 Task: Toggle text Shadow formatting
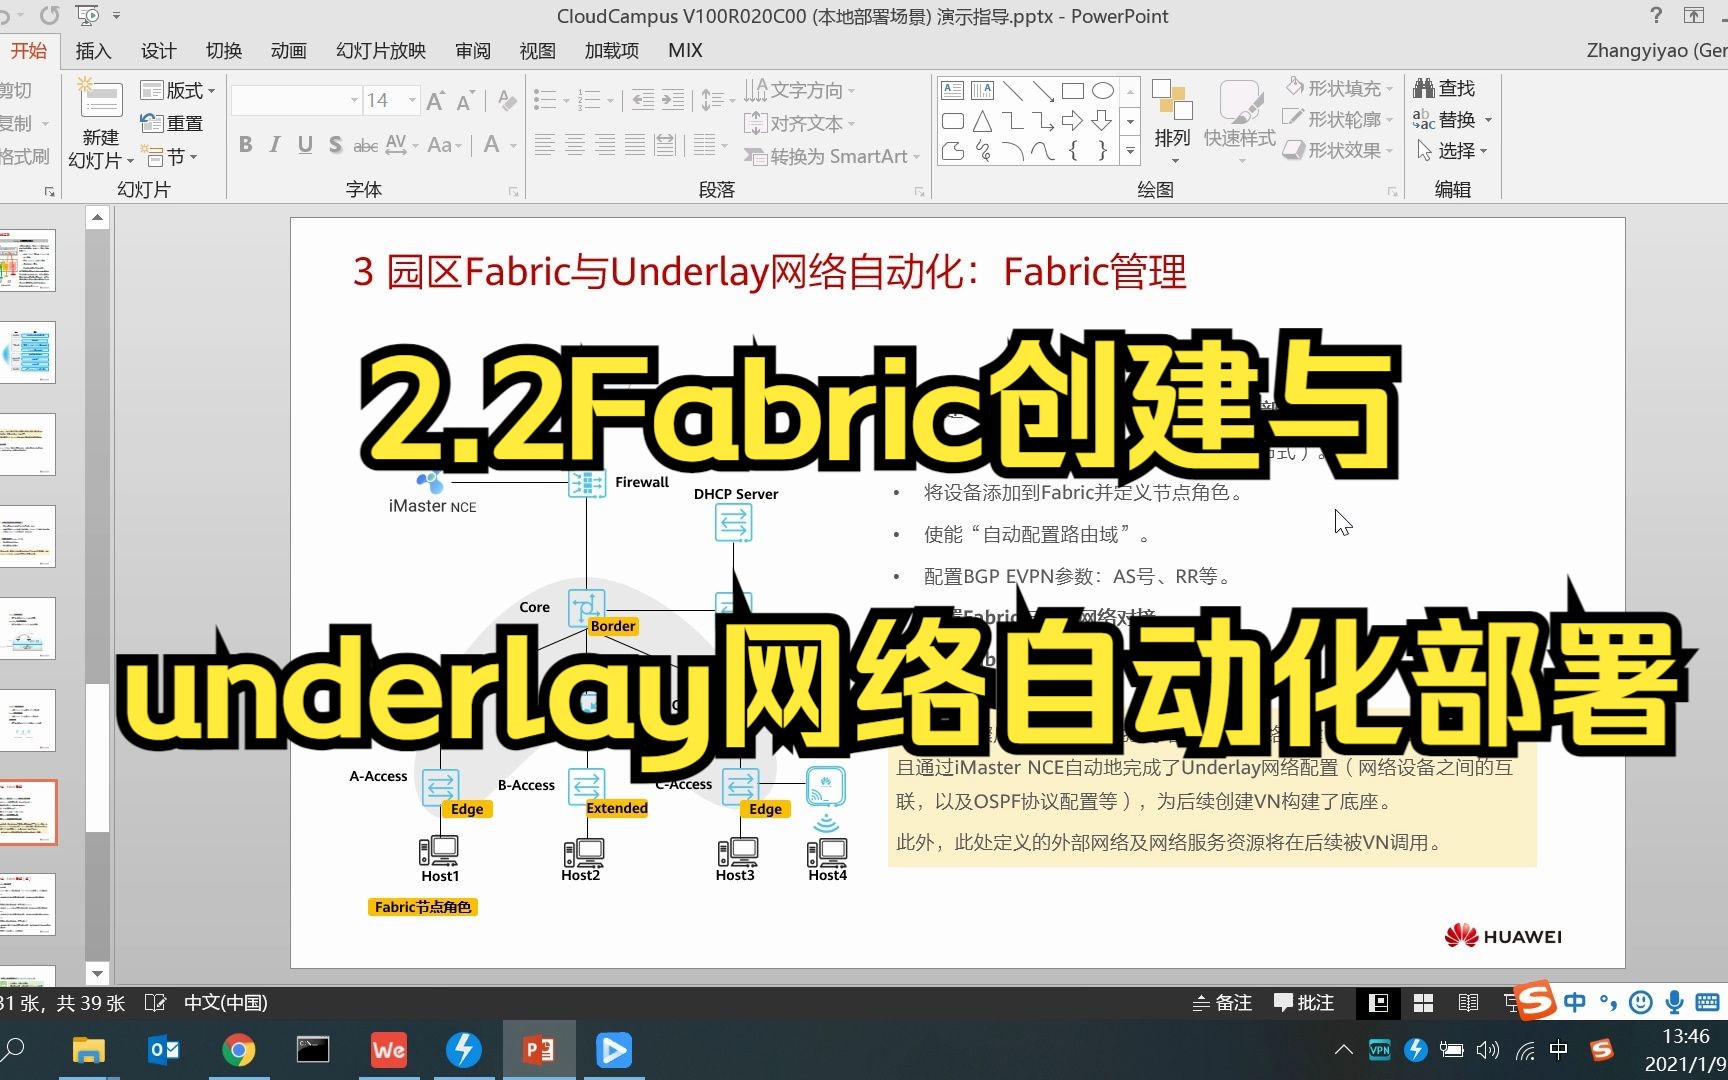[x=335, y=145]
